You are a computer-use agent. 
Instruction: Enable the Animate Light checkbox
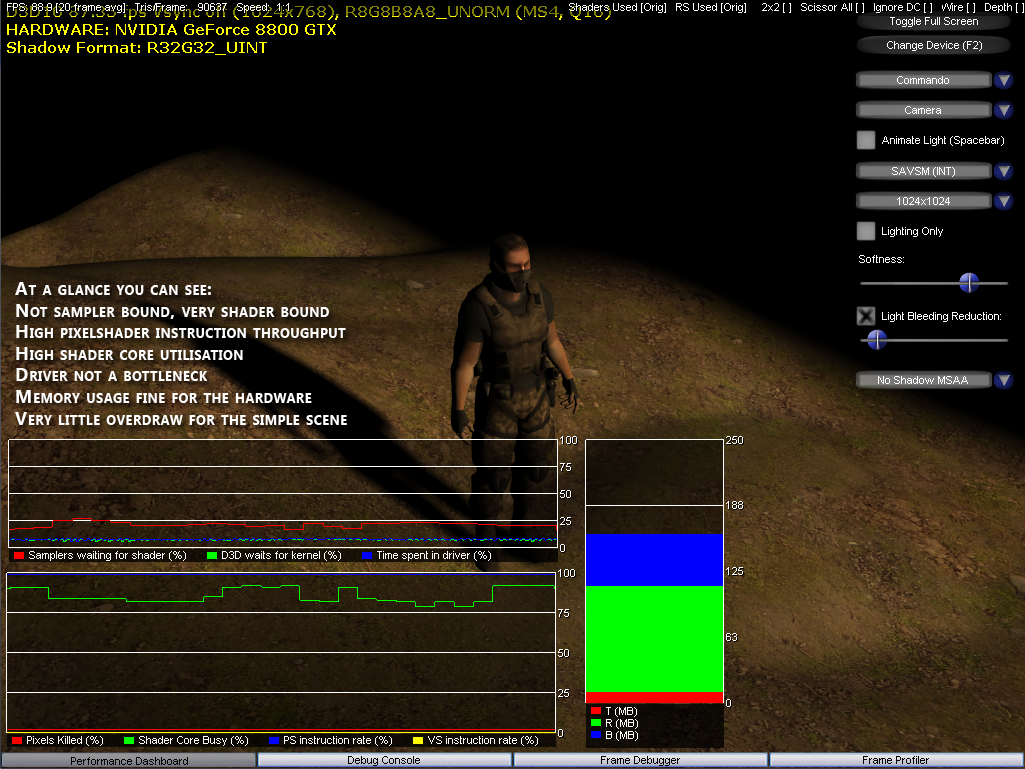tap(865, 140)
